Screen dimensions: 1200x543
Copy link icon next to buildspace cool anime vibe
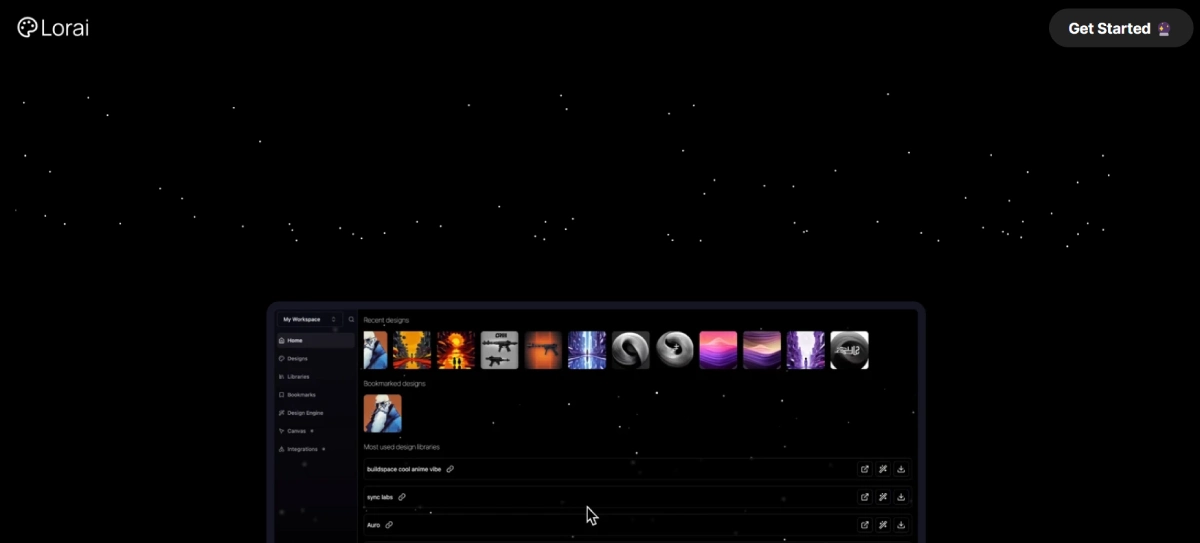coord(450,469)
